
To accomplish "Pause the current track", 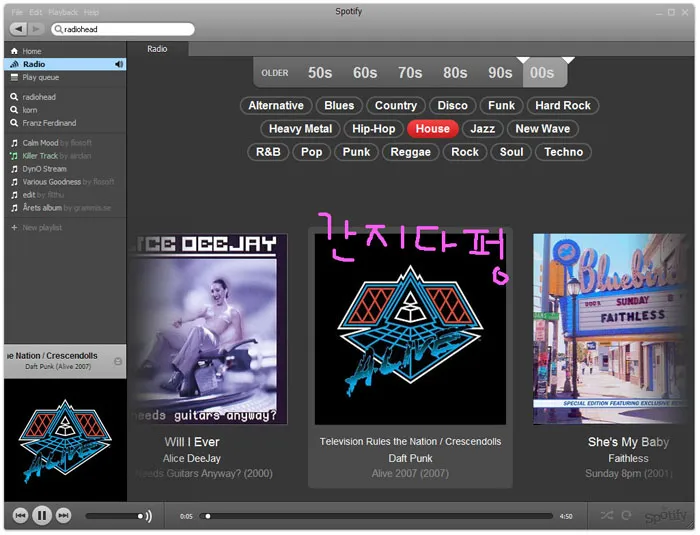I will 42,516.
